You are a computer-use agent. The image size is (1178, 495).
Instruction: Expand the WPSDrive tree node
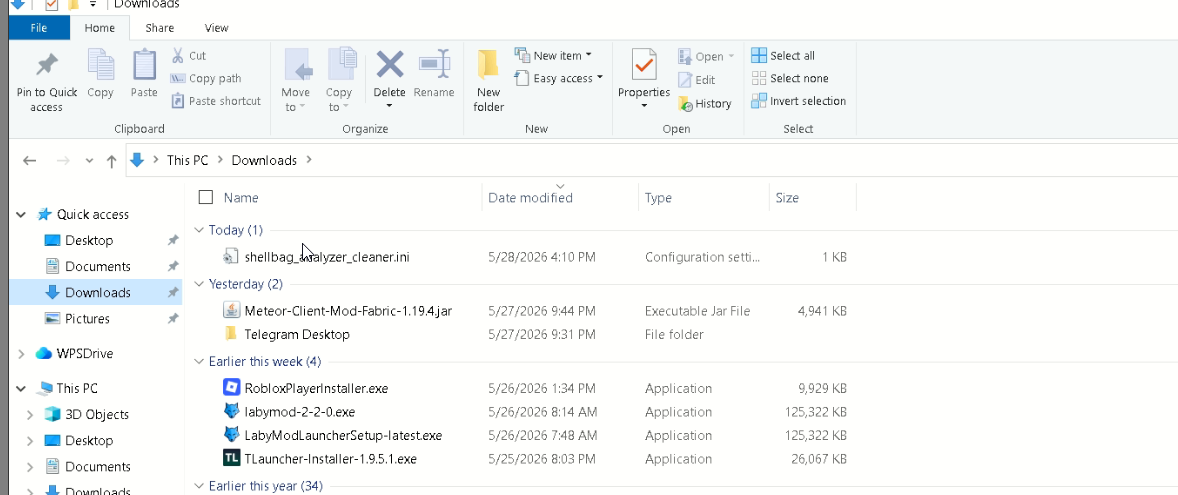tap(22, 354)
